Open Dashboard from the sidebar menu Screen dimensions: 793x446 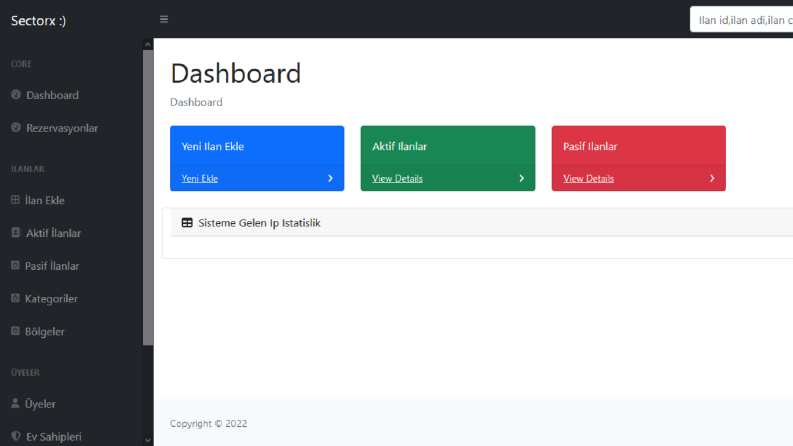(52, 95)
